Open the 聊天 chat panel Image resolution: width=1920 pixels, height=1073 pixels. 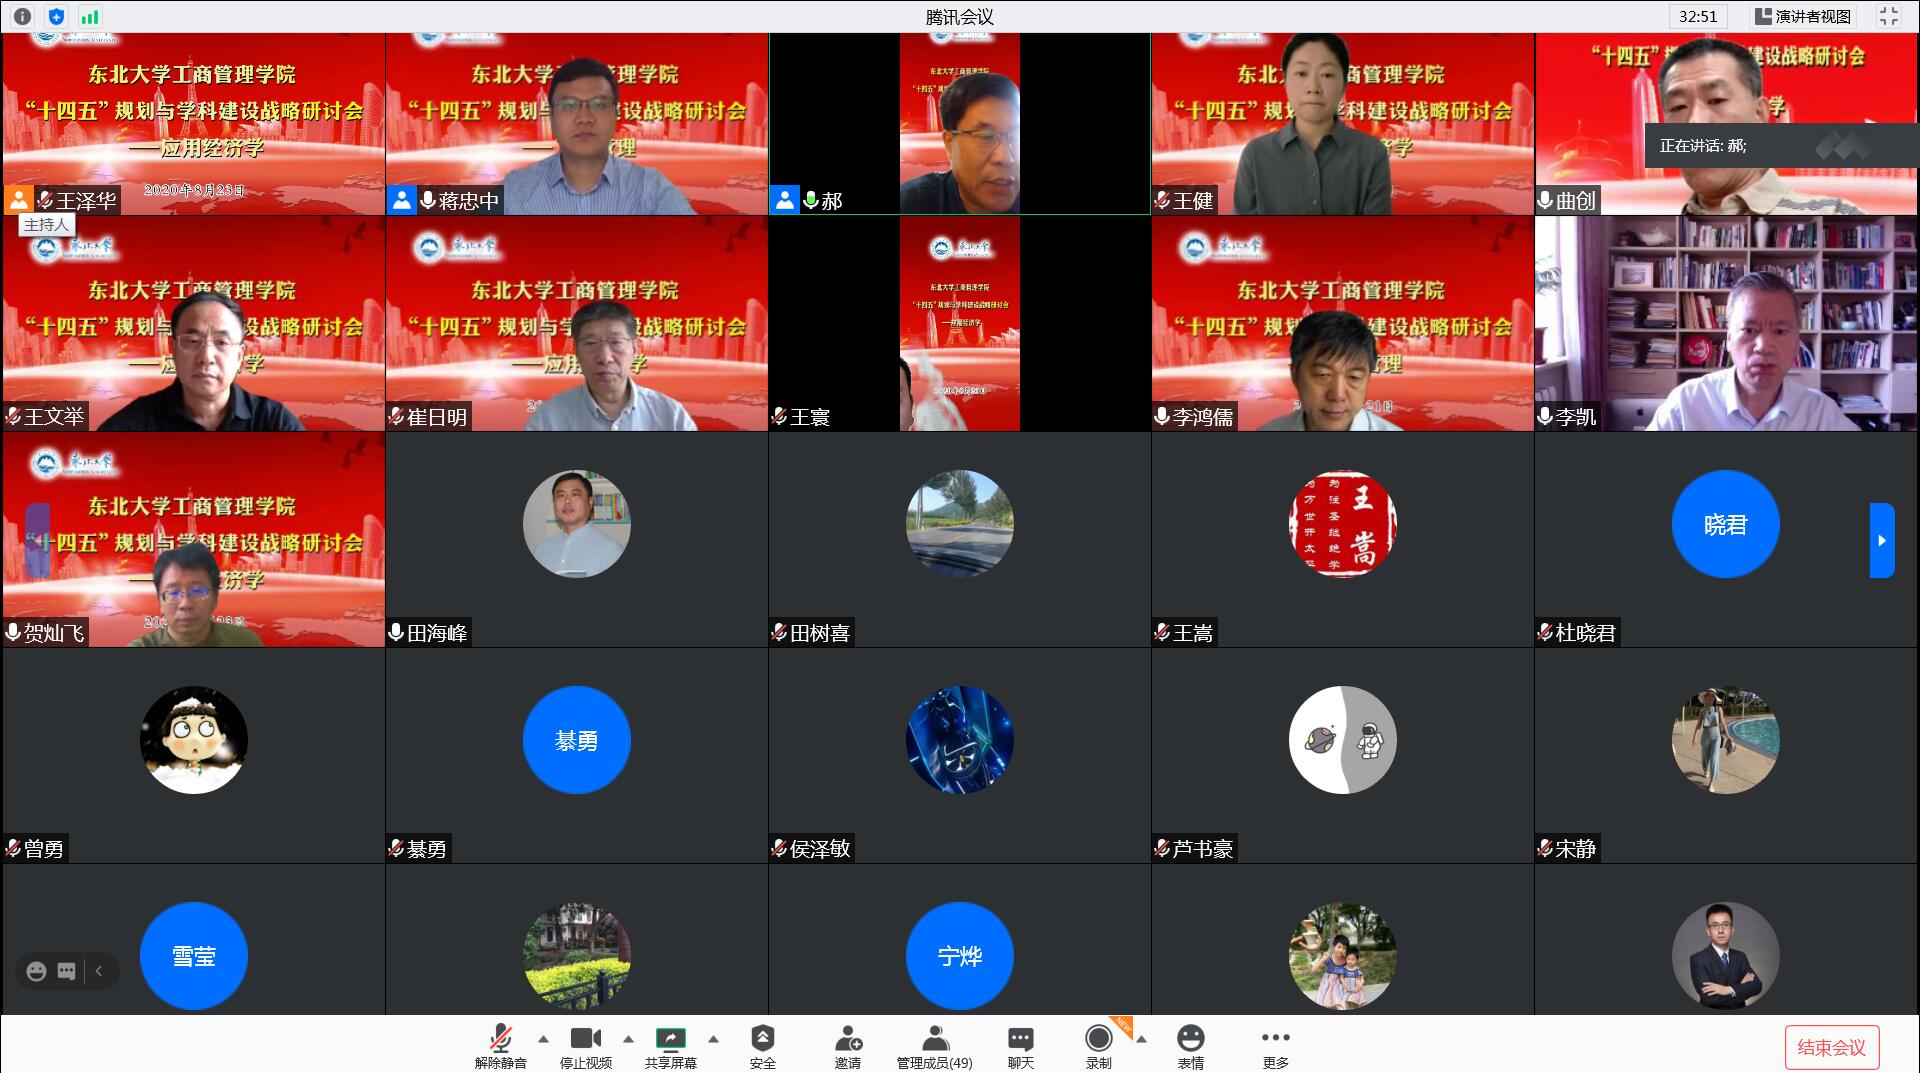point(1020,1045)
